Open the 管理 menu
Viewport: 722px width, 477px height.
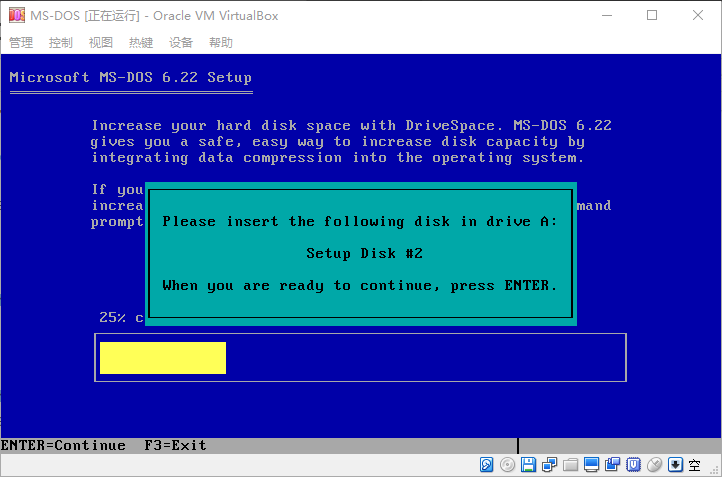coord(21,43)
